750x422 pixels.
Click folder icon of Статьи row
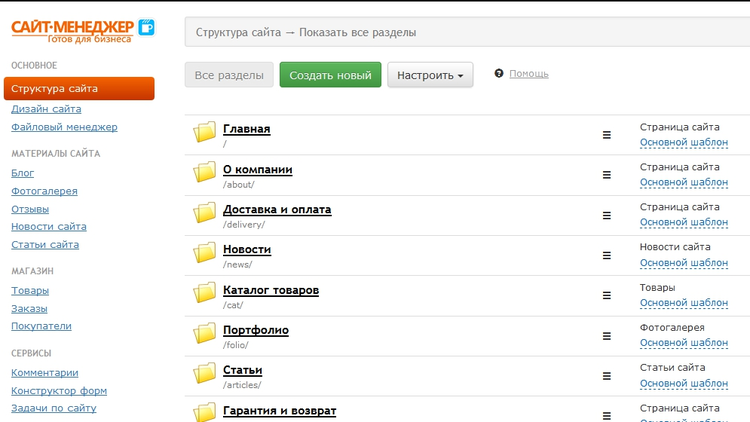(205, 373)
